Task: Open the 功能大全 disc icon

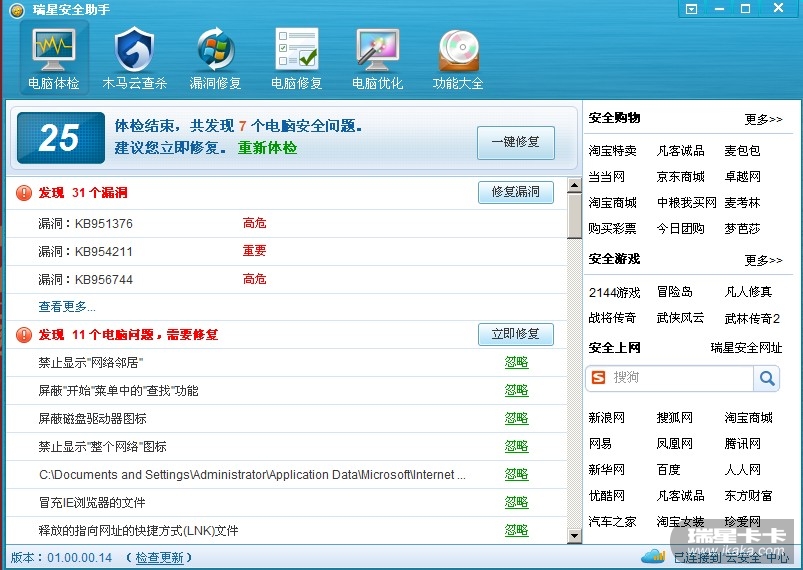Action: coord(459,50)
